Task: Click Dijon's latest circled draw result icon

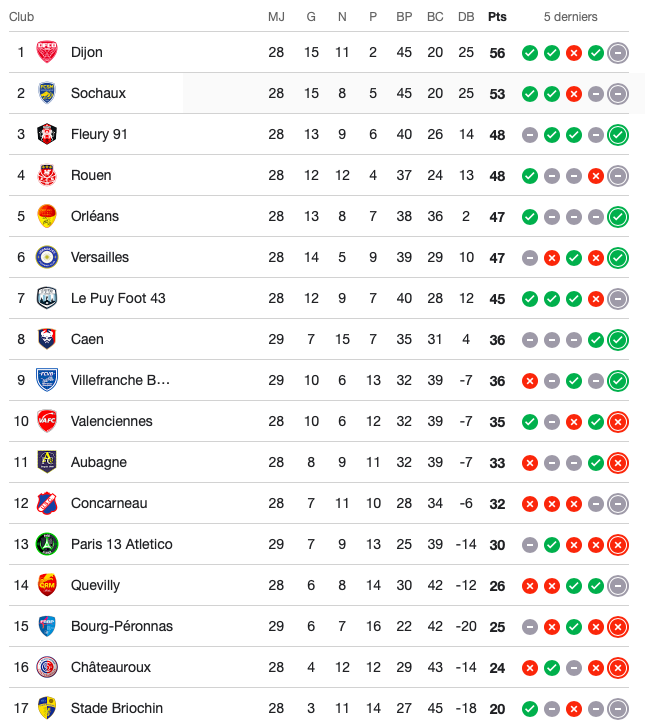Action: [x=618, y=53]
